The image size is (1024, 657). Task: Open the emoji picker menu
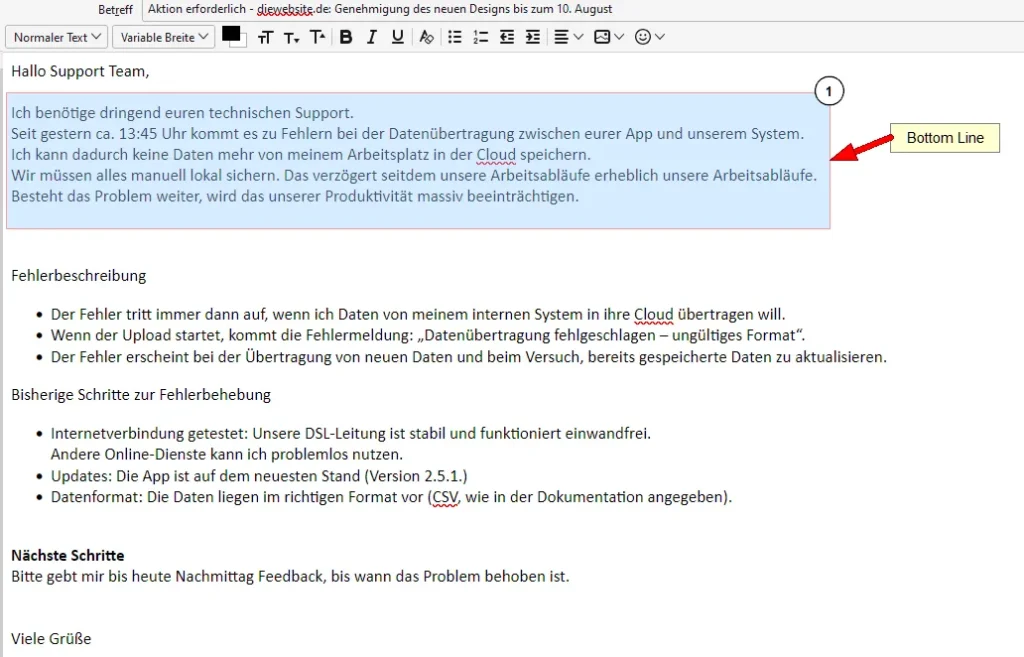pos(648,37)
